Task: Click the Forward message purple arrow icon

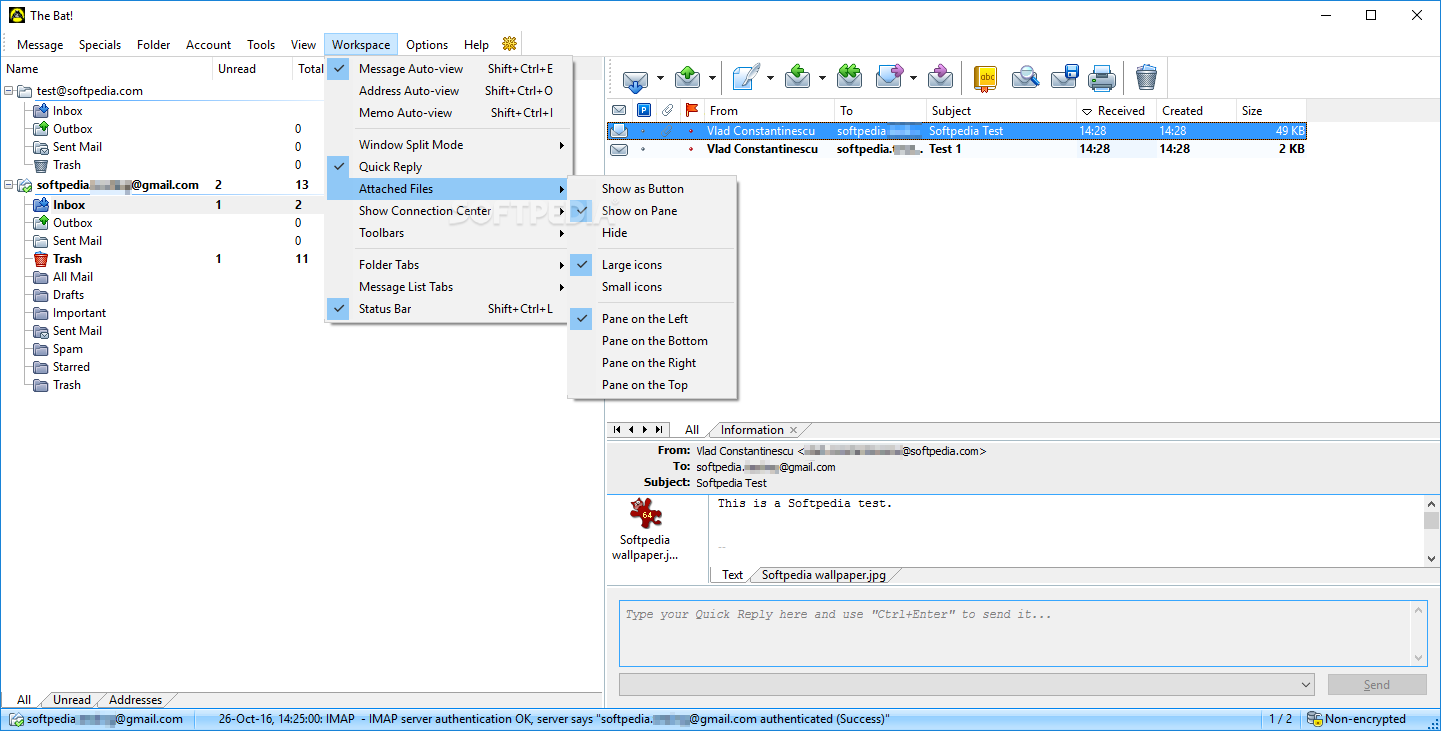Action: coord(889,77)
